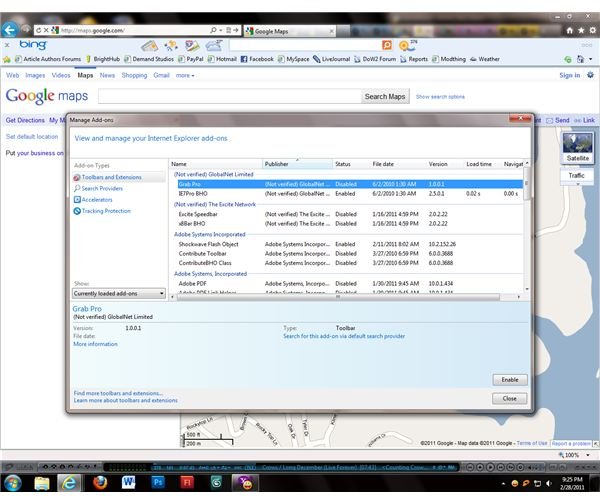Open Windows Explorer folder taskbar icon
600x497 pixels.
coord(42,483)
